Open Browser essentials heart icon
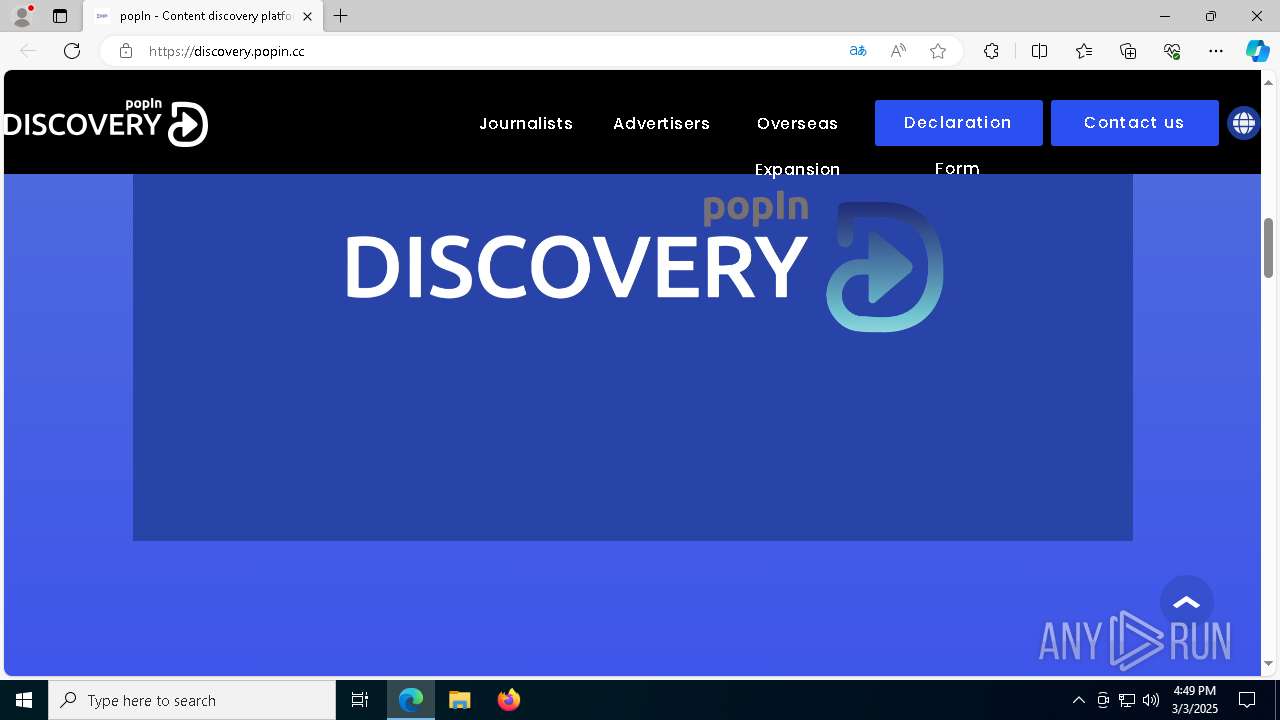The image size is (1280, 720). (x=1172, y=51)
